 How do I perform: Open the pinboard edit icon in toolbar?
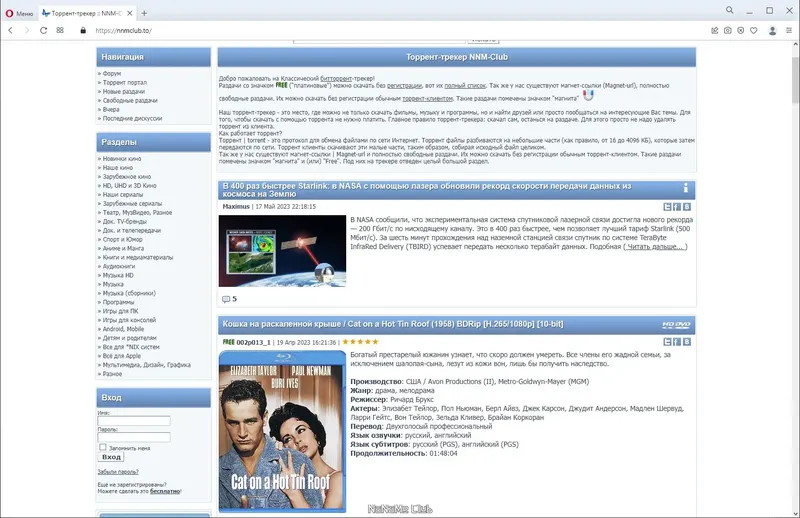[x=715, y=31]
